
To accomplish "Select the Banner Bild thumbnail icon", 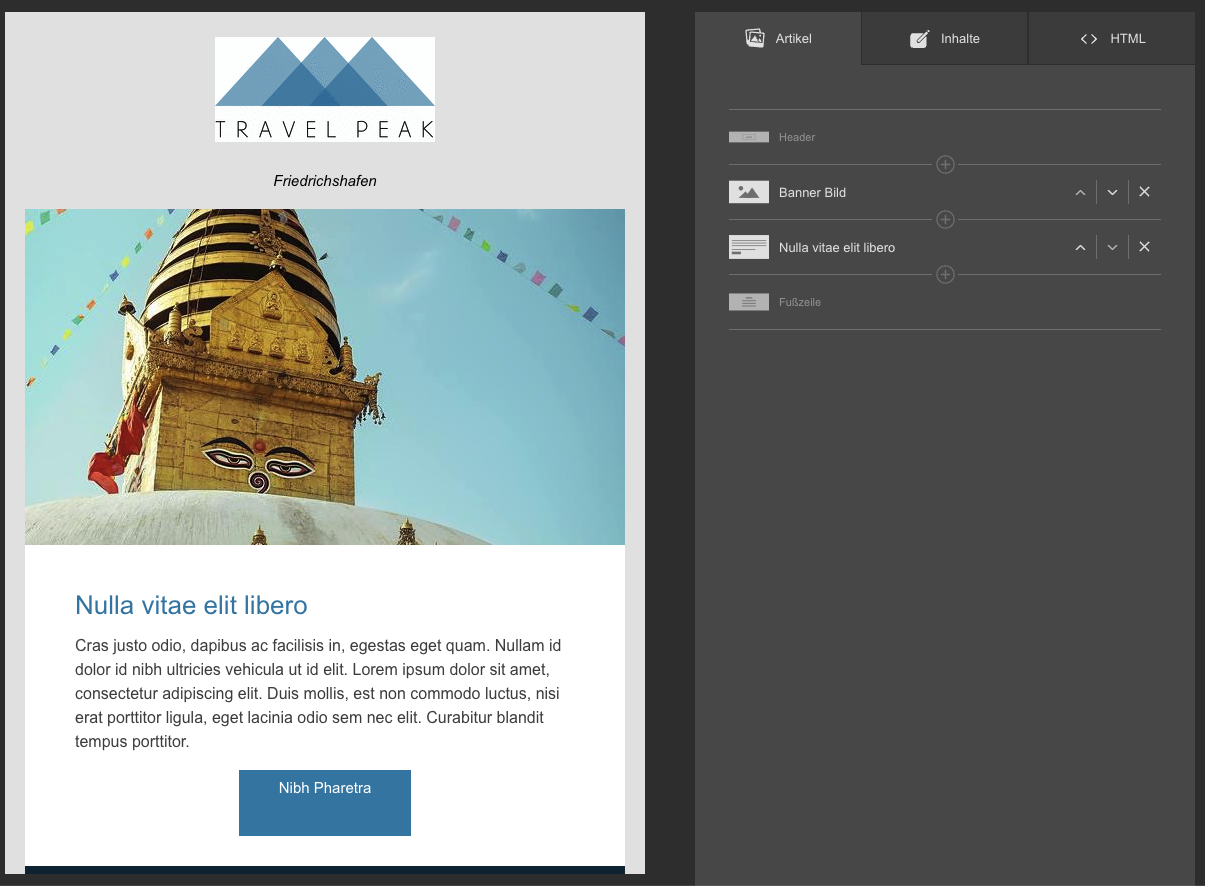I will (x=748, y=192).
